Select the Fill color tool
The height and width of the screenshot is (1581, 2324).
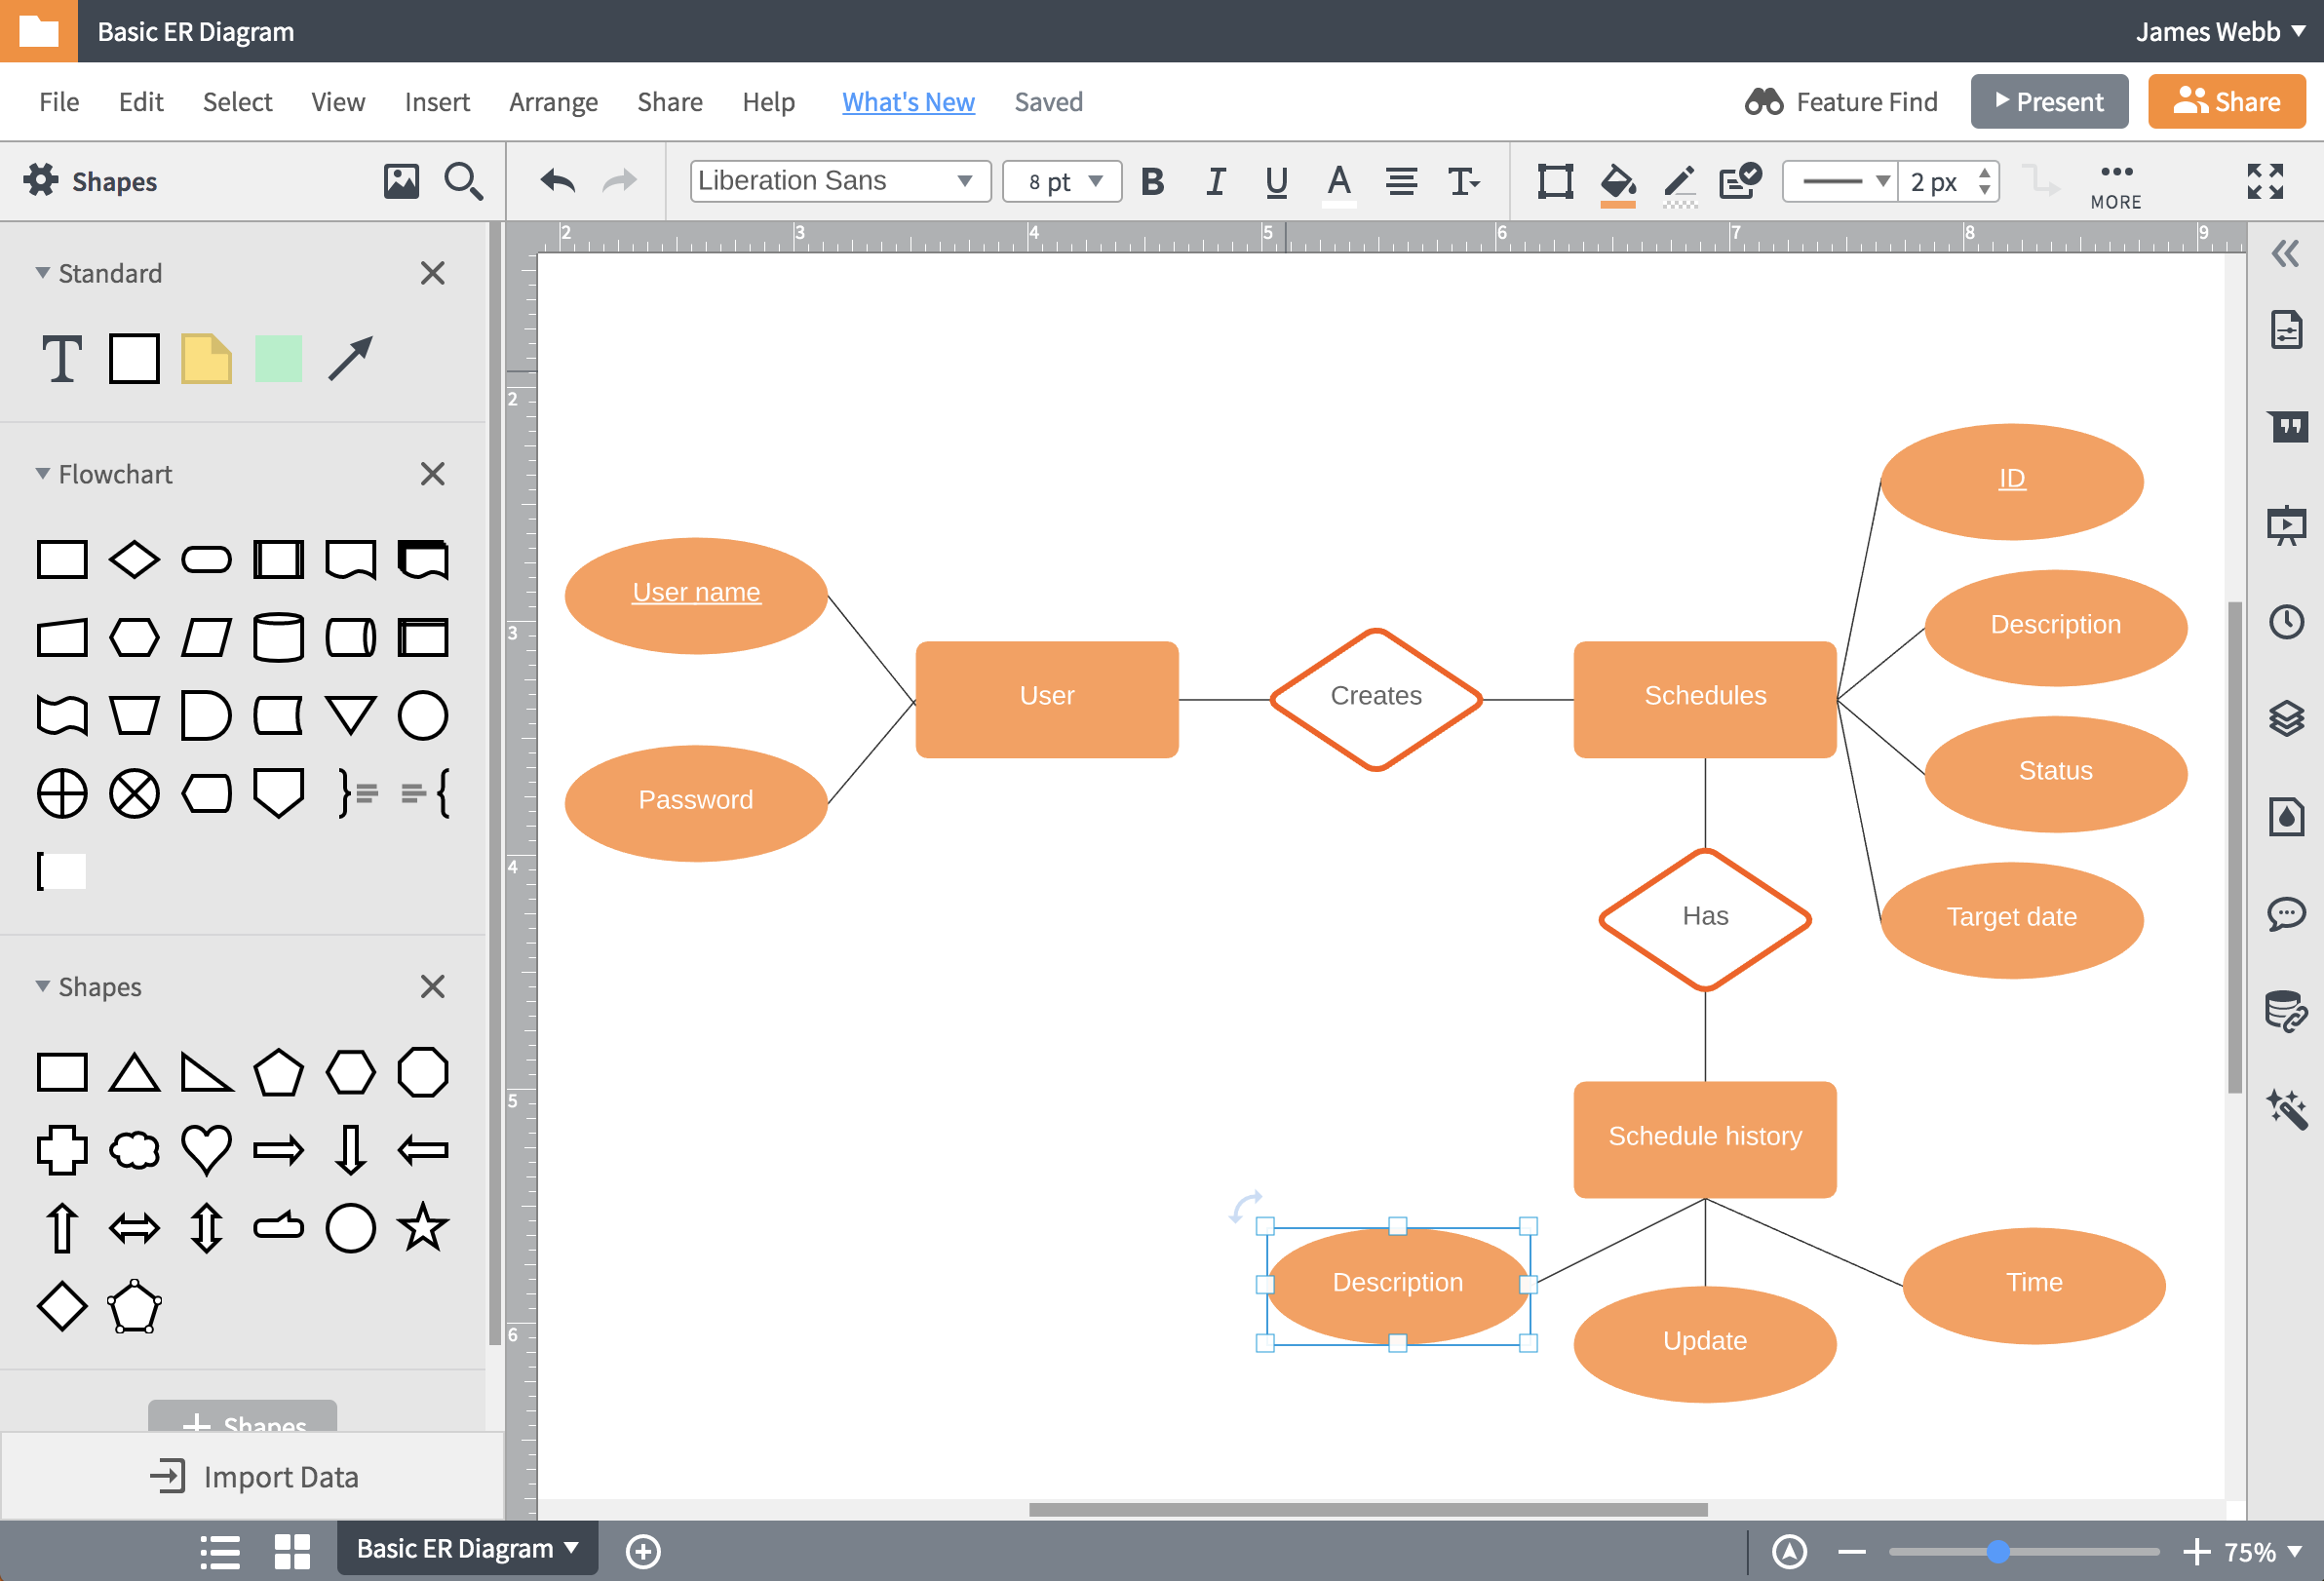click(x=1616, y=180)
